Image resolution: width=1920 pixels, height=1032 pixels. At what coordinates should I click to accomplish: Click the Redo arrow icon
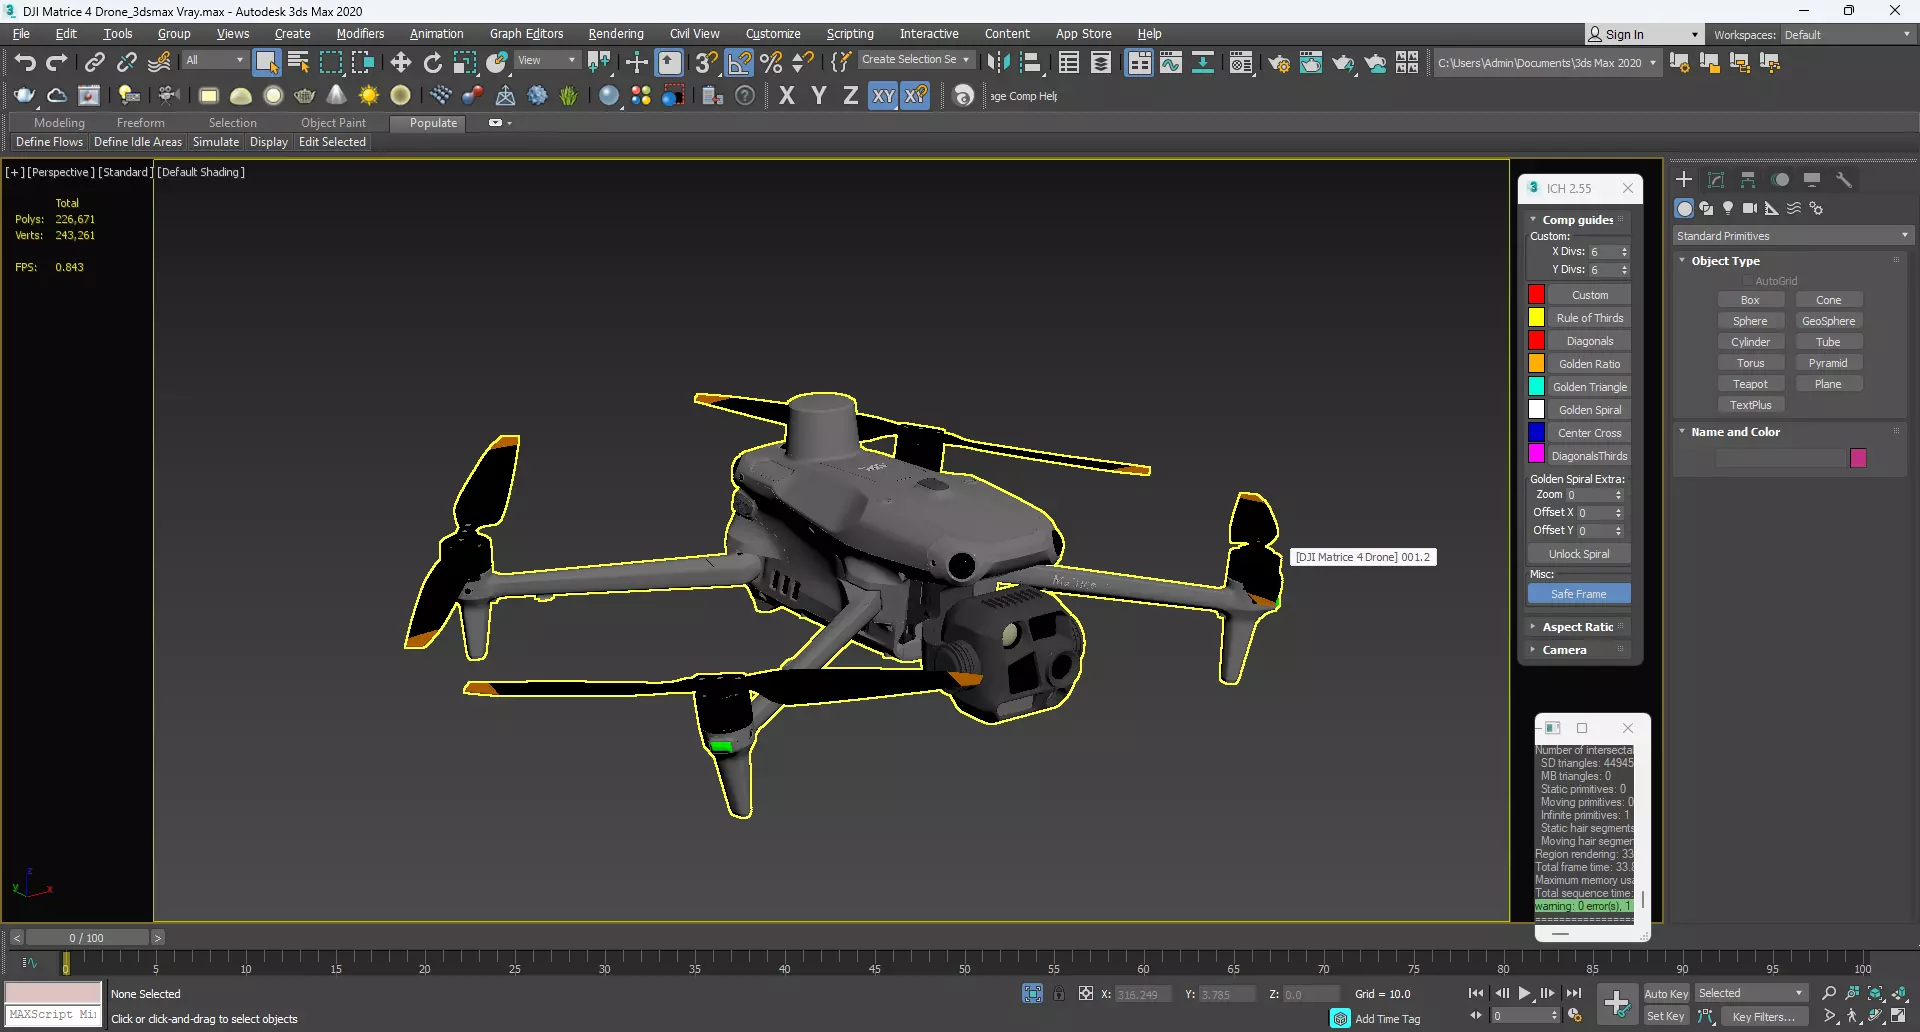[57, 62]
